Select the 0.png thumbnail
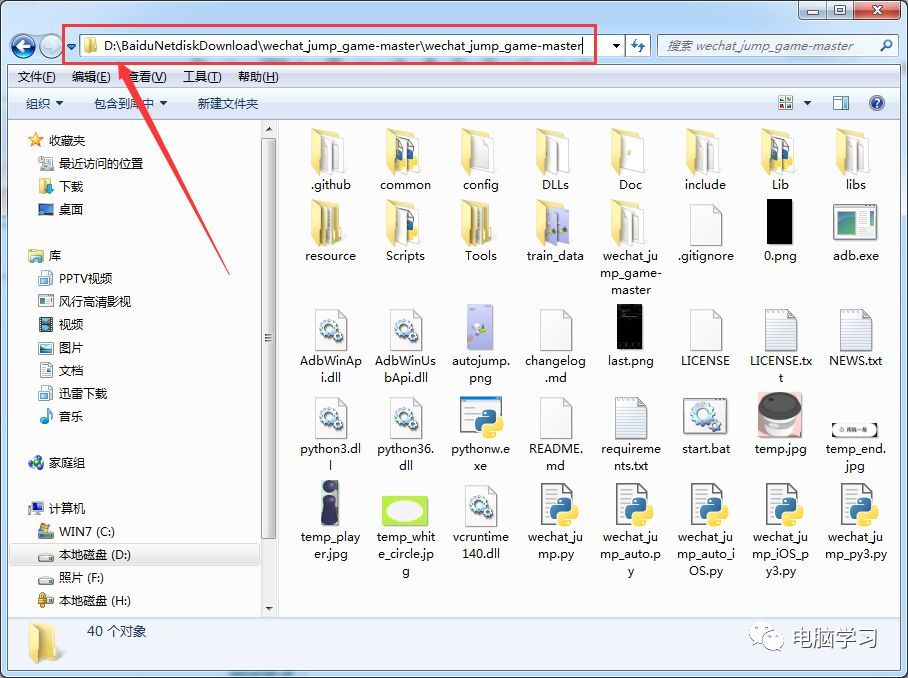 780,222
